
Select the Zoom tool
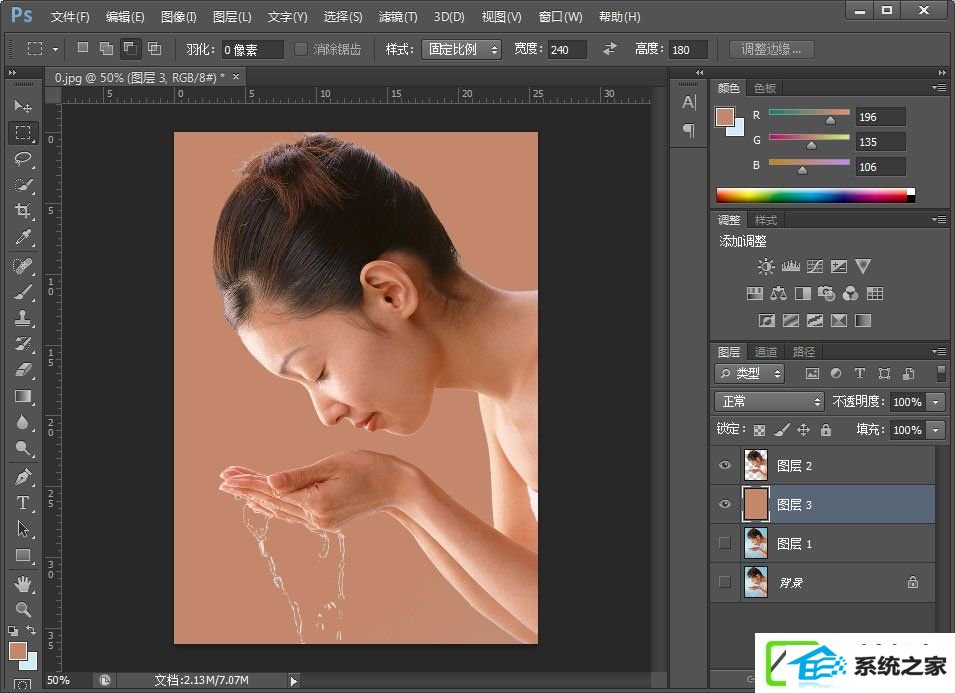[23, 609]
